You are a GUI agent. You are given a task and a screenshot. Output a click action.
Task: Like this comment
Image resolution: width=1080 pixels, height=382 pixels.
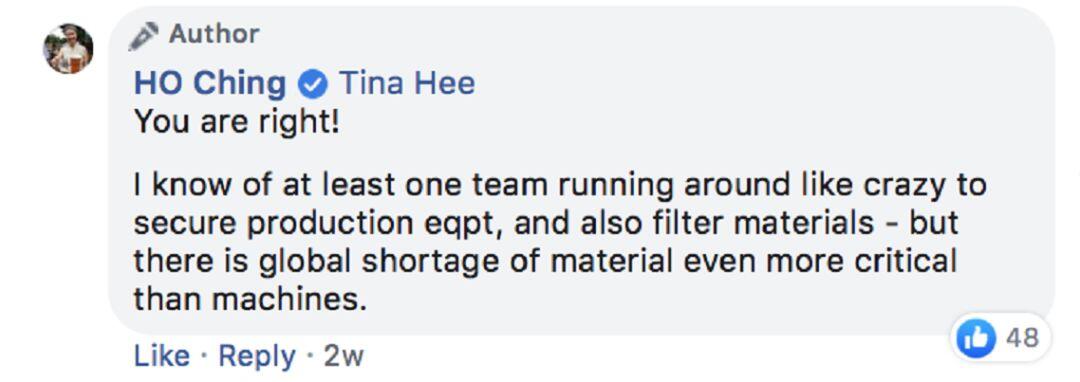(x=162, y=356)
